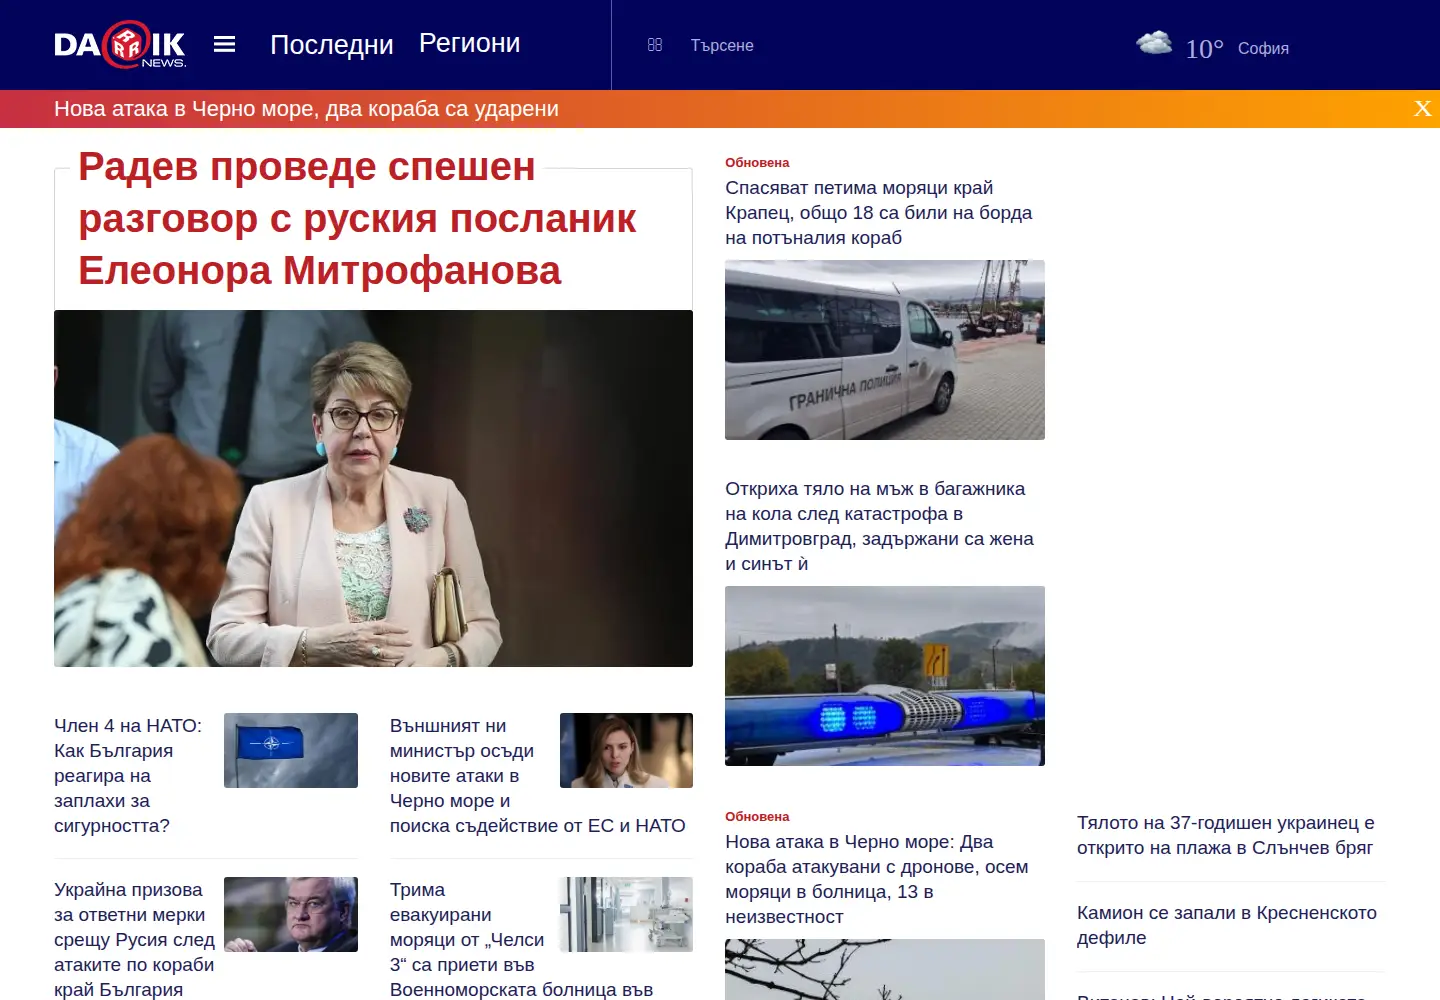This screenshot has height=1000, width=1440.
Task: Click the Ukrainian official thumbnail
Action: pyautogui.click(x=291, y=914)
